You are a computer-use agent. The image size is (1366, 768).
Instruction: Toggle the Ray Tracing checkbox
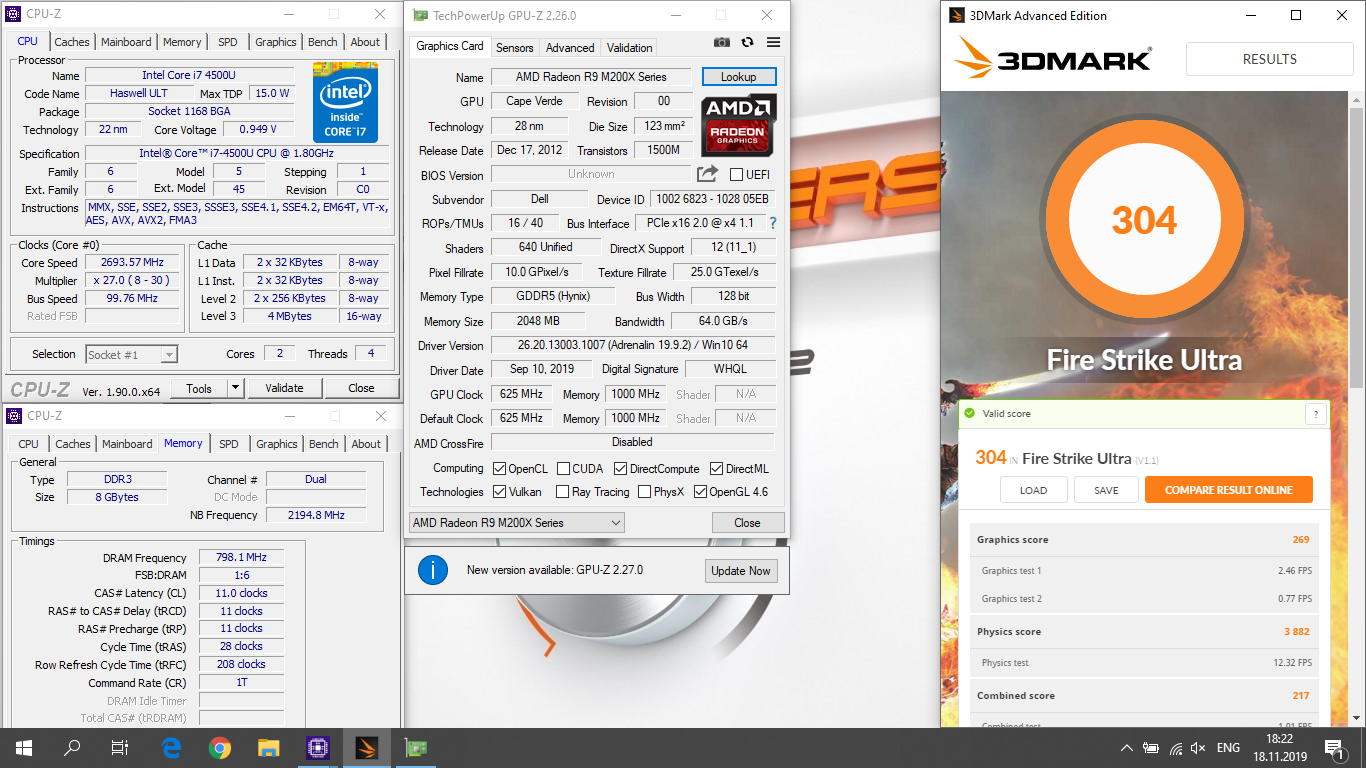click(564, 491)
